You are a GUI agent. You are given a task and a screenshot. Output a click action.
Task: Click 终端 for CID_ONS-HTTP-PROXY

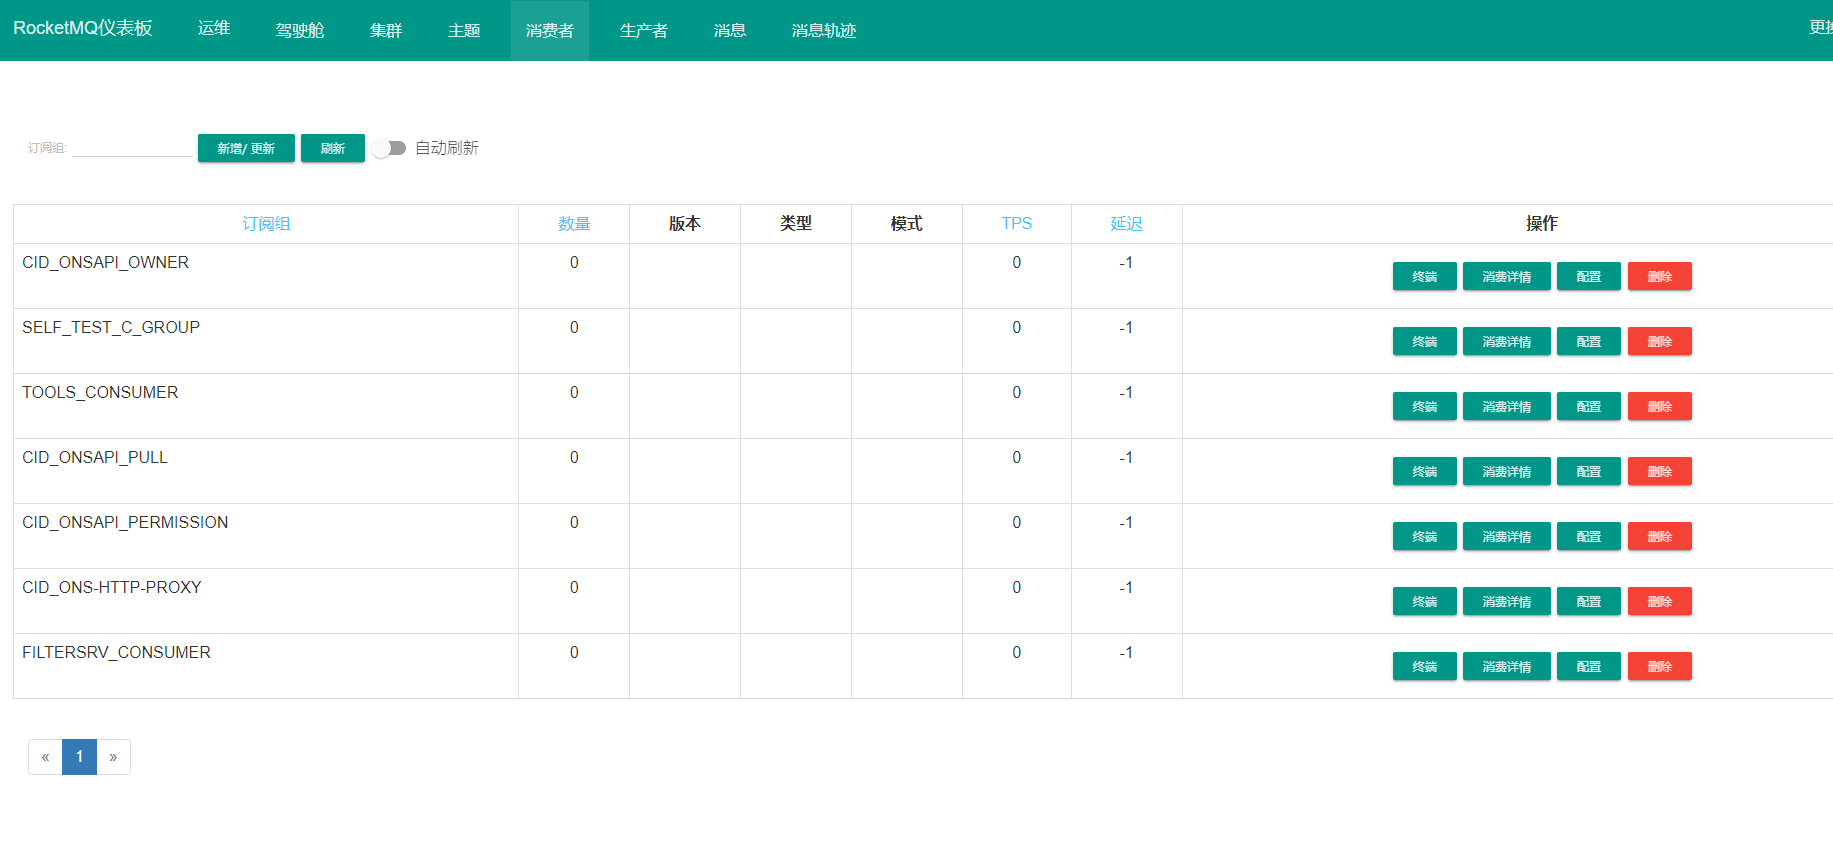point(1425,601)
